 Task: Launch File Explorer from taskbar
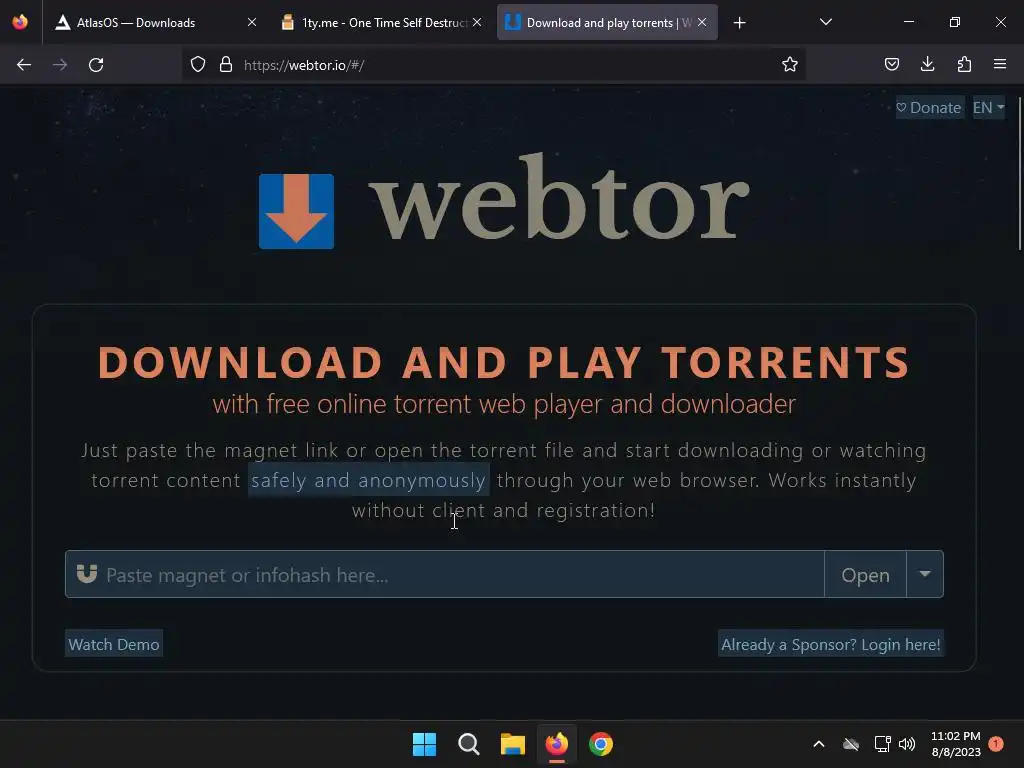[x=513, y=744]
